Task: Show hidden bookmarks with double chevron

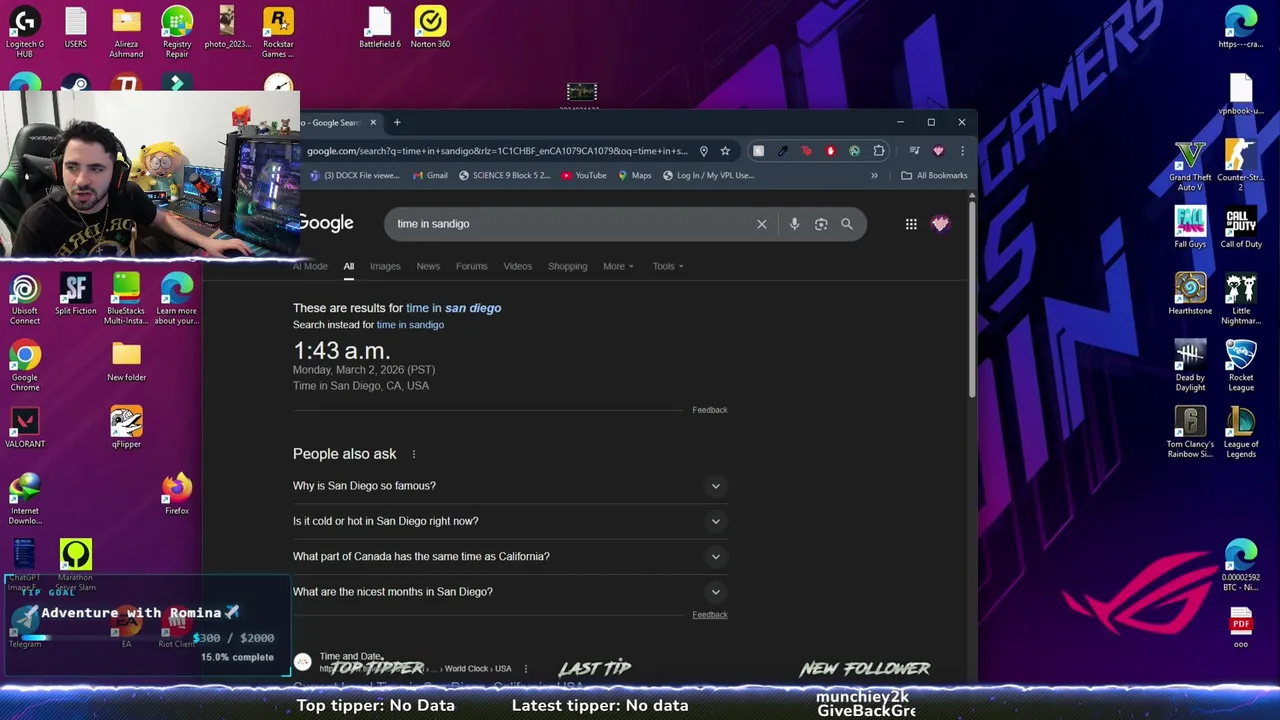Action: pos(874,176)
